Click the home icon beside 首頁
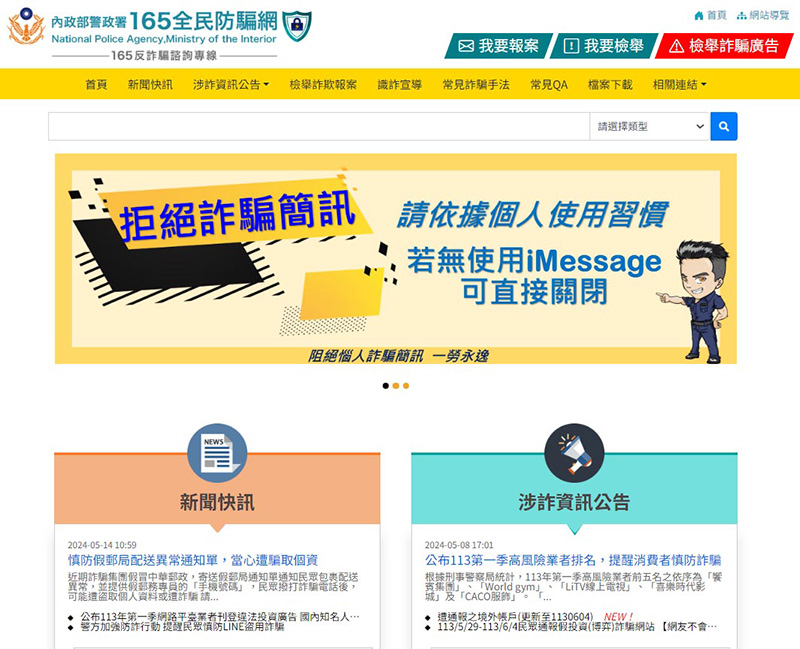 click(x=699, y=15)
